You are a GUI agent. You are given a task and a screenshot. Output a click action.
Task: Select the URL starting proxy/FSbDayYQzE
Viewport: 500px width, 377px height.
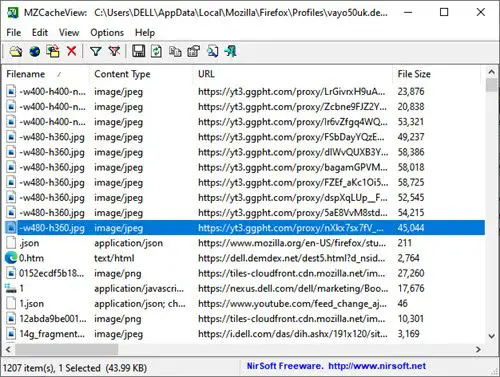(x=291, y=137)
